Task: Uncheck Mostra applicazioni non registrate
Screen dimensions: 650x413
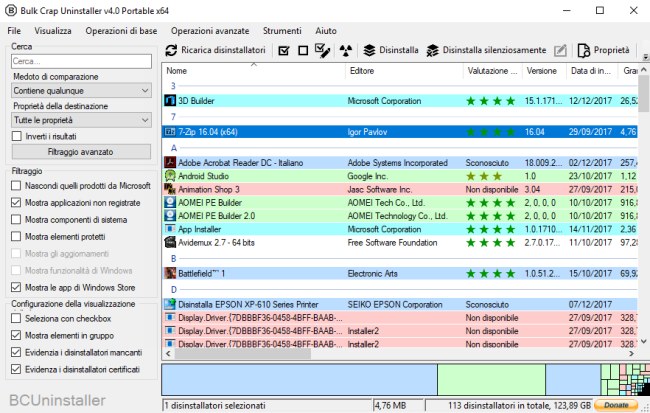Action: [16, 203]
